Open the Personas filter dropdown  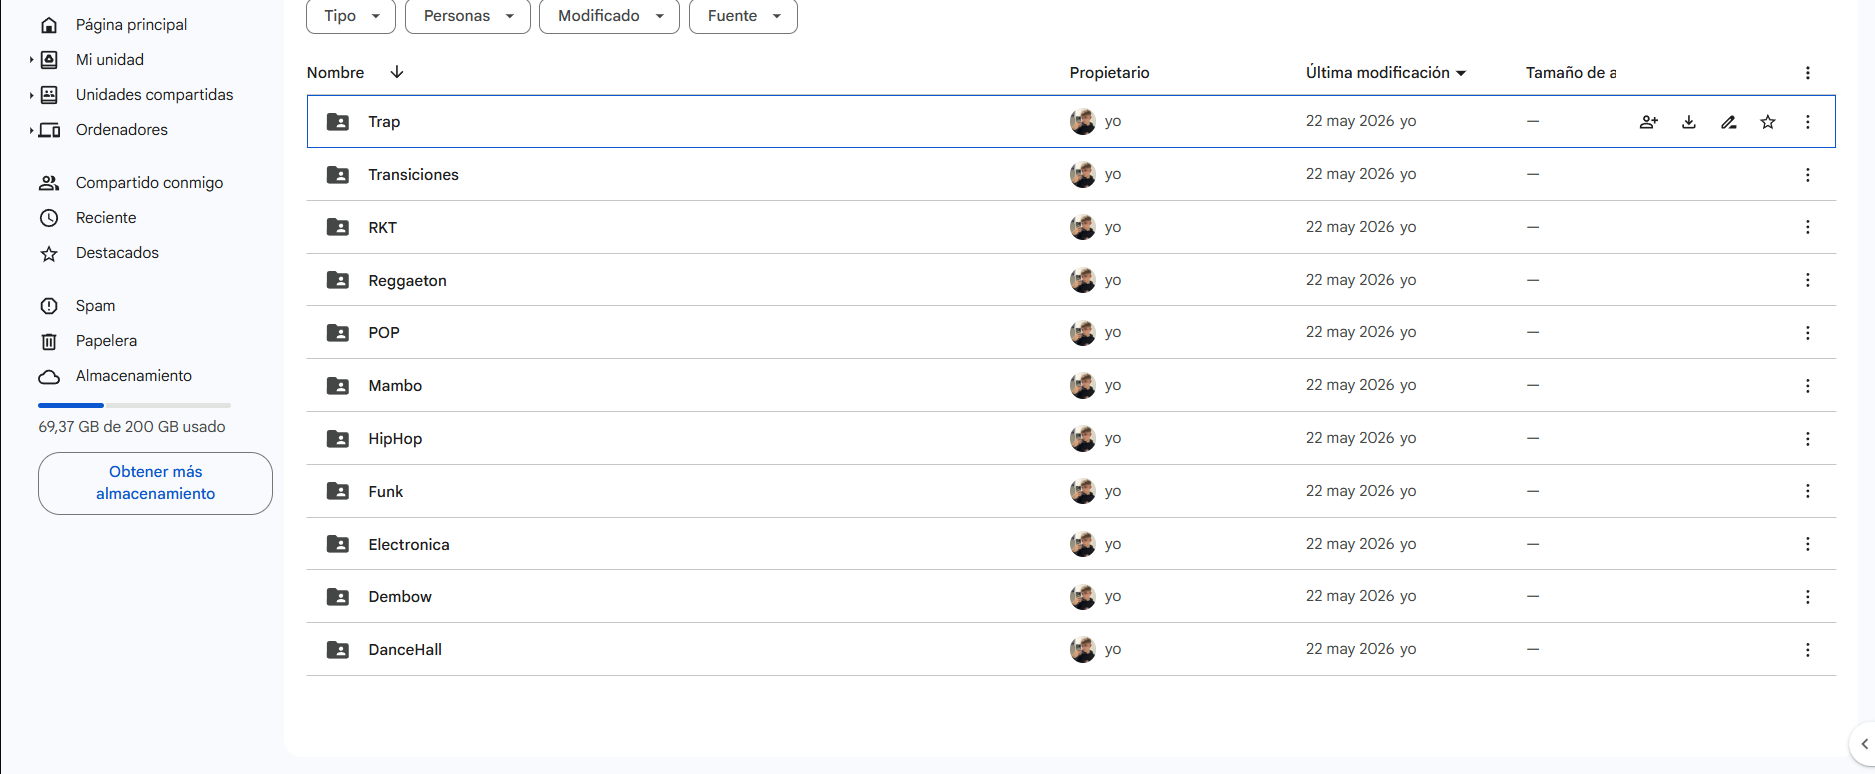468,16
